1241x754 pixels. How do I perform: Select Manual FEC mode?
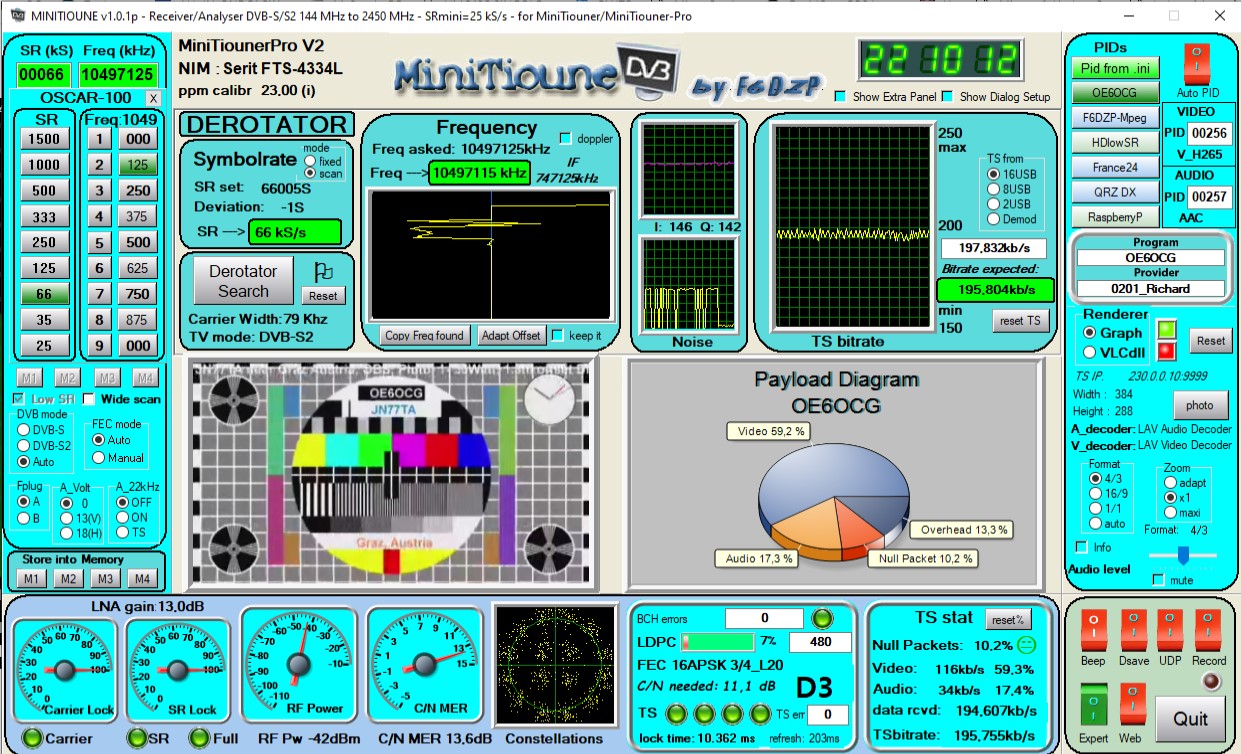tap(99, 457)
